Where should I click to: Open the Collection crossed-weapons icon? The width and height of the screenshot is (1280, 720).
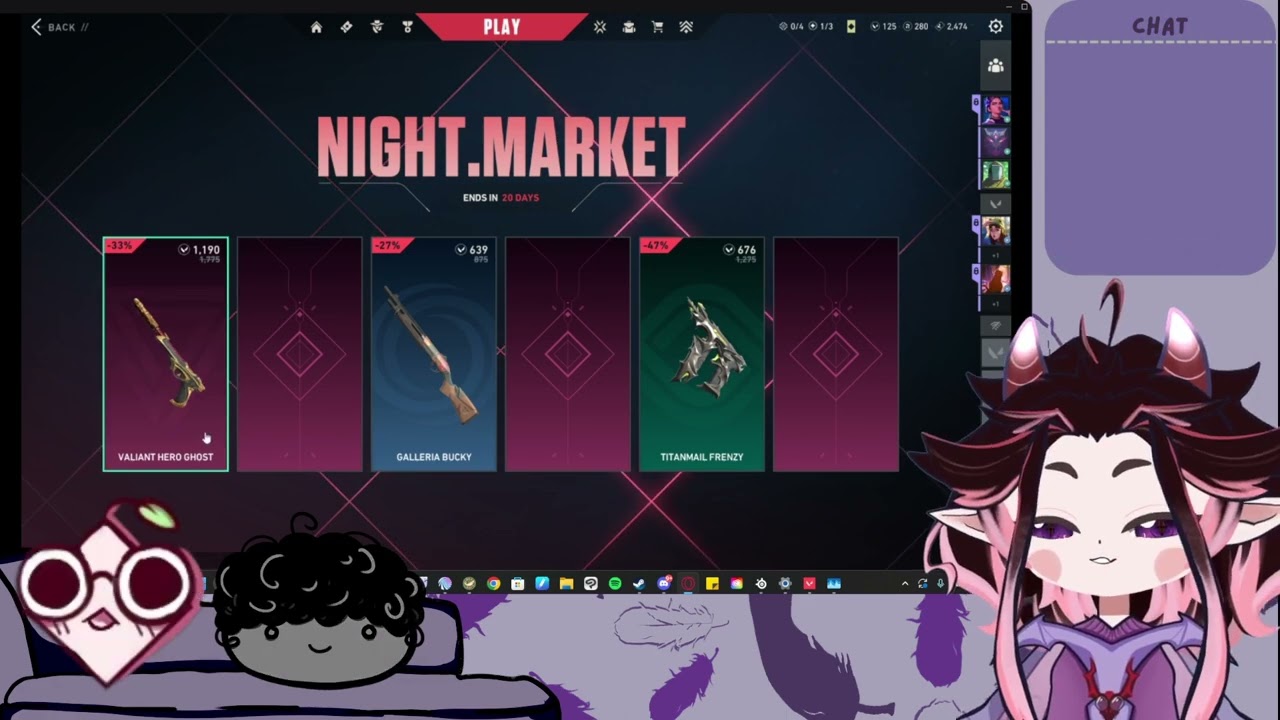pyautogui.click(x=599, y=27)
